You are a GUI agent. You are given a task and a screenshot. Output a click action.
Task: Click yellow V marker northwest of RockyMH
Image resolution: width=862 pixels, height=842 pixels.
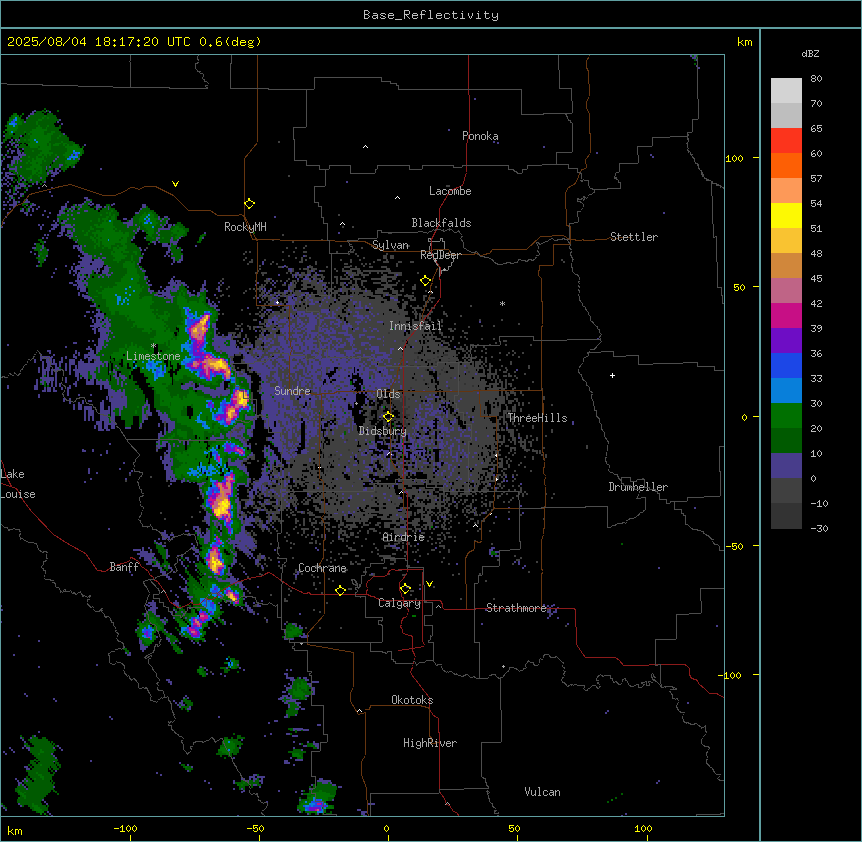tap(175, 184)
